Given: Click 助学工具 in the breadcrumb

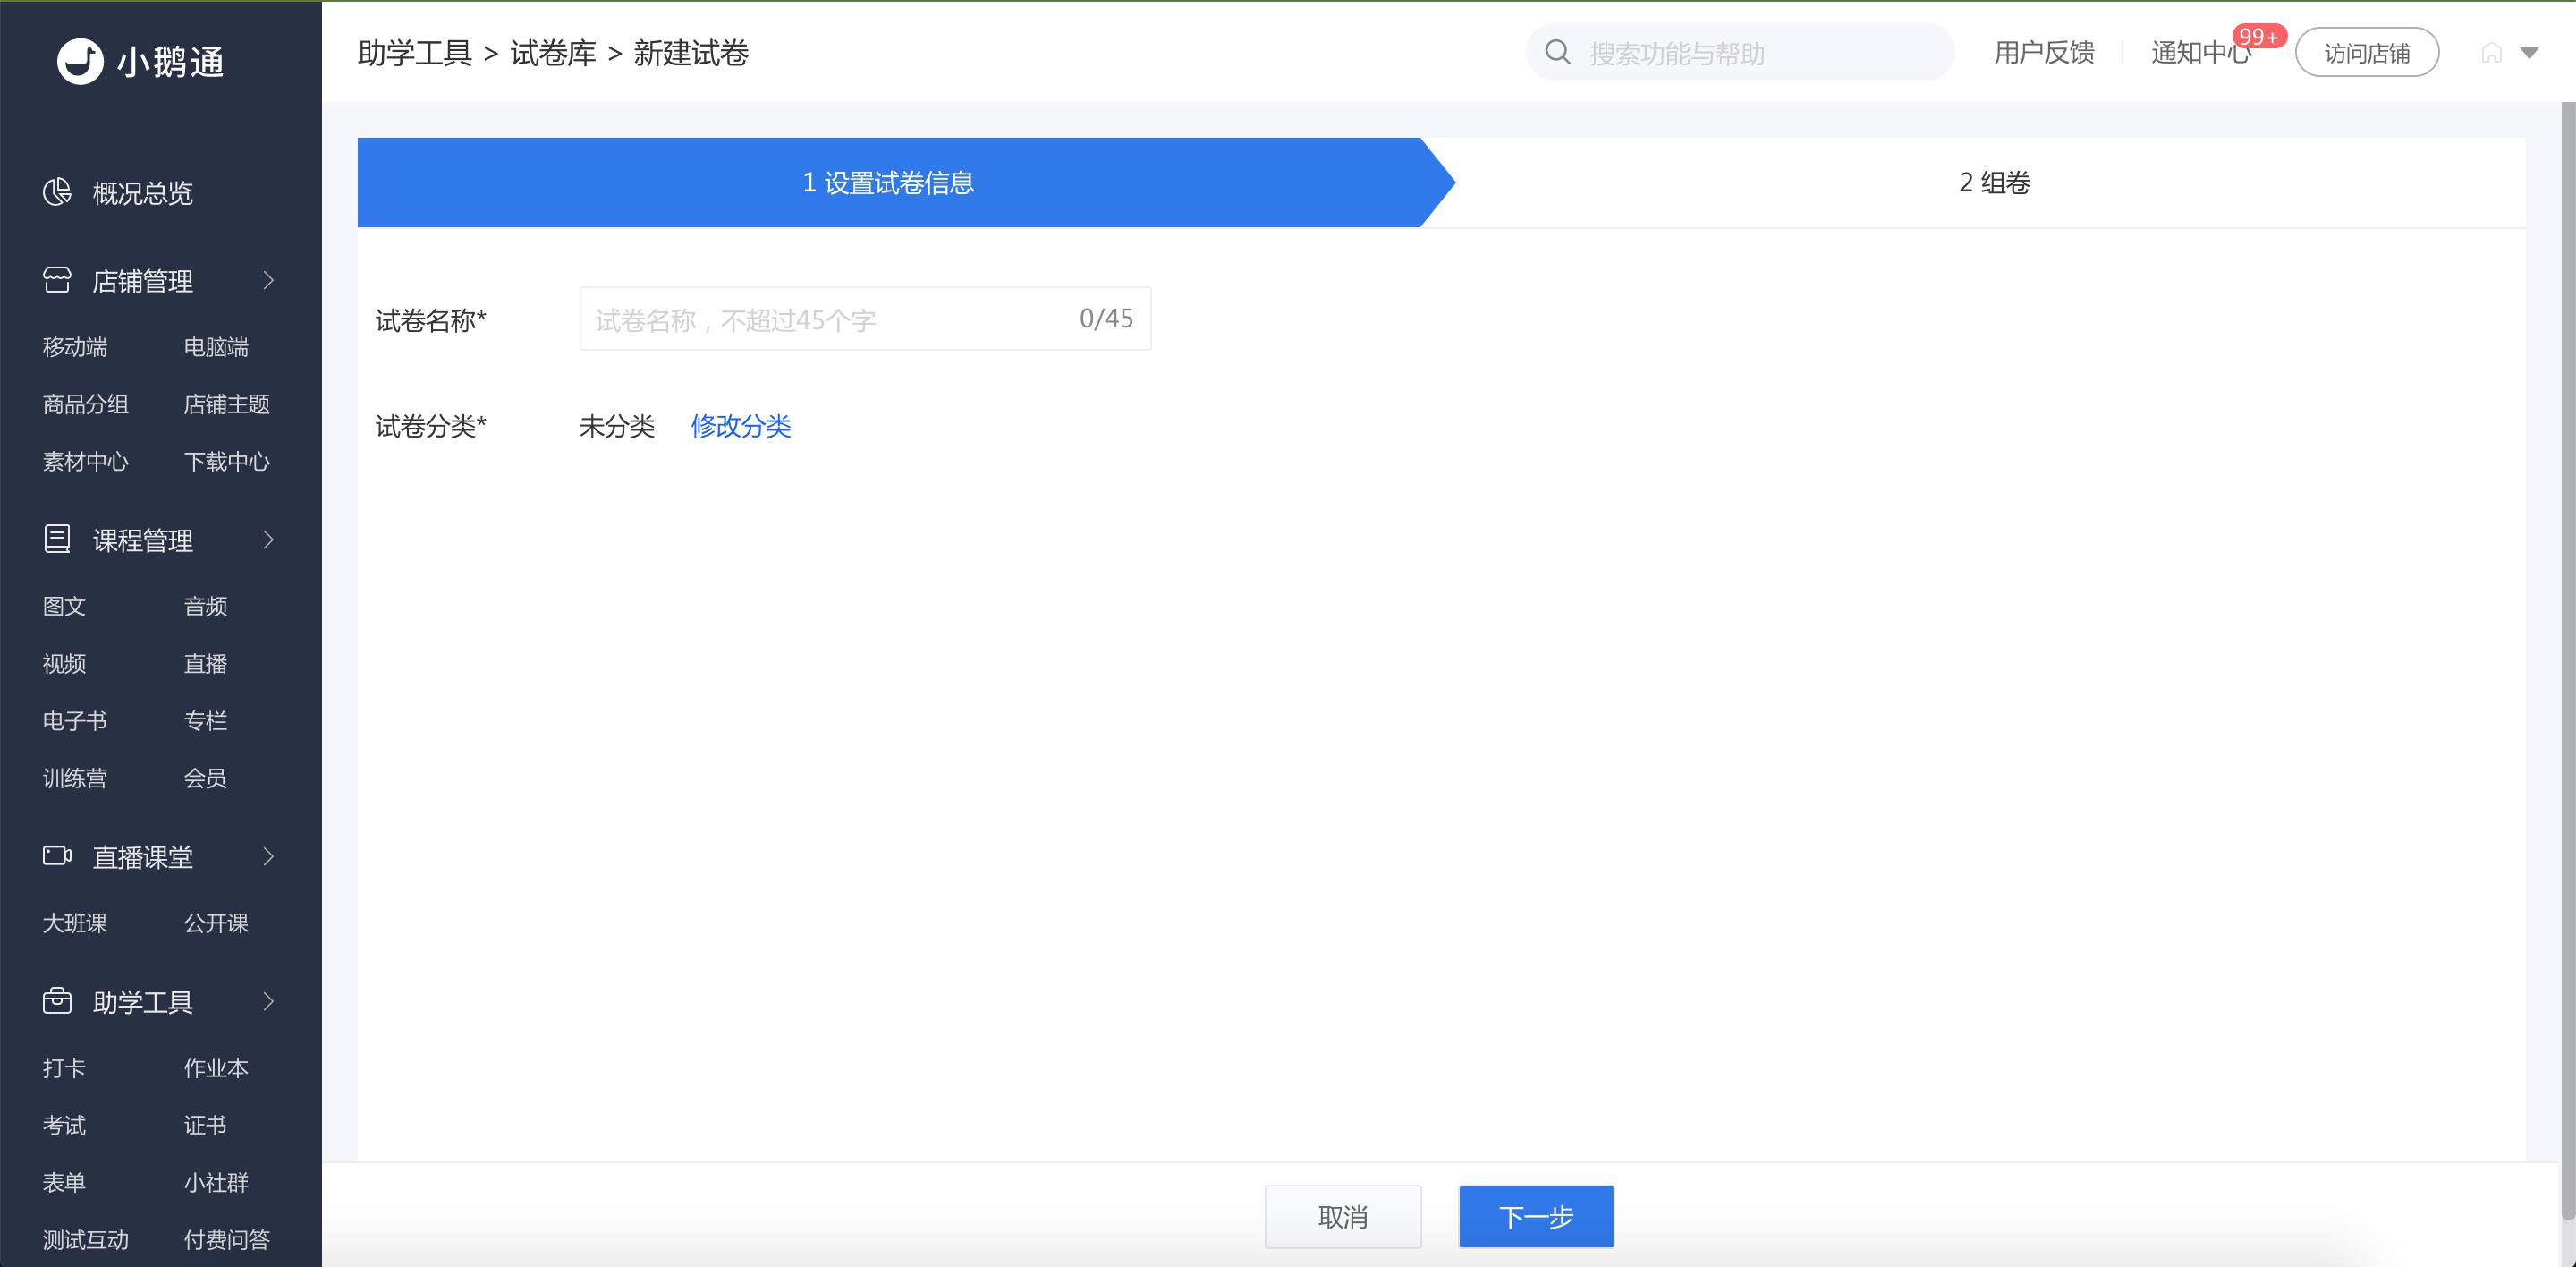Looking at the screenshot, I should pos(414,53).
